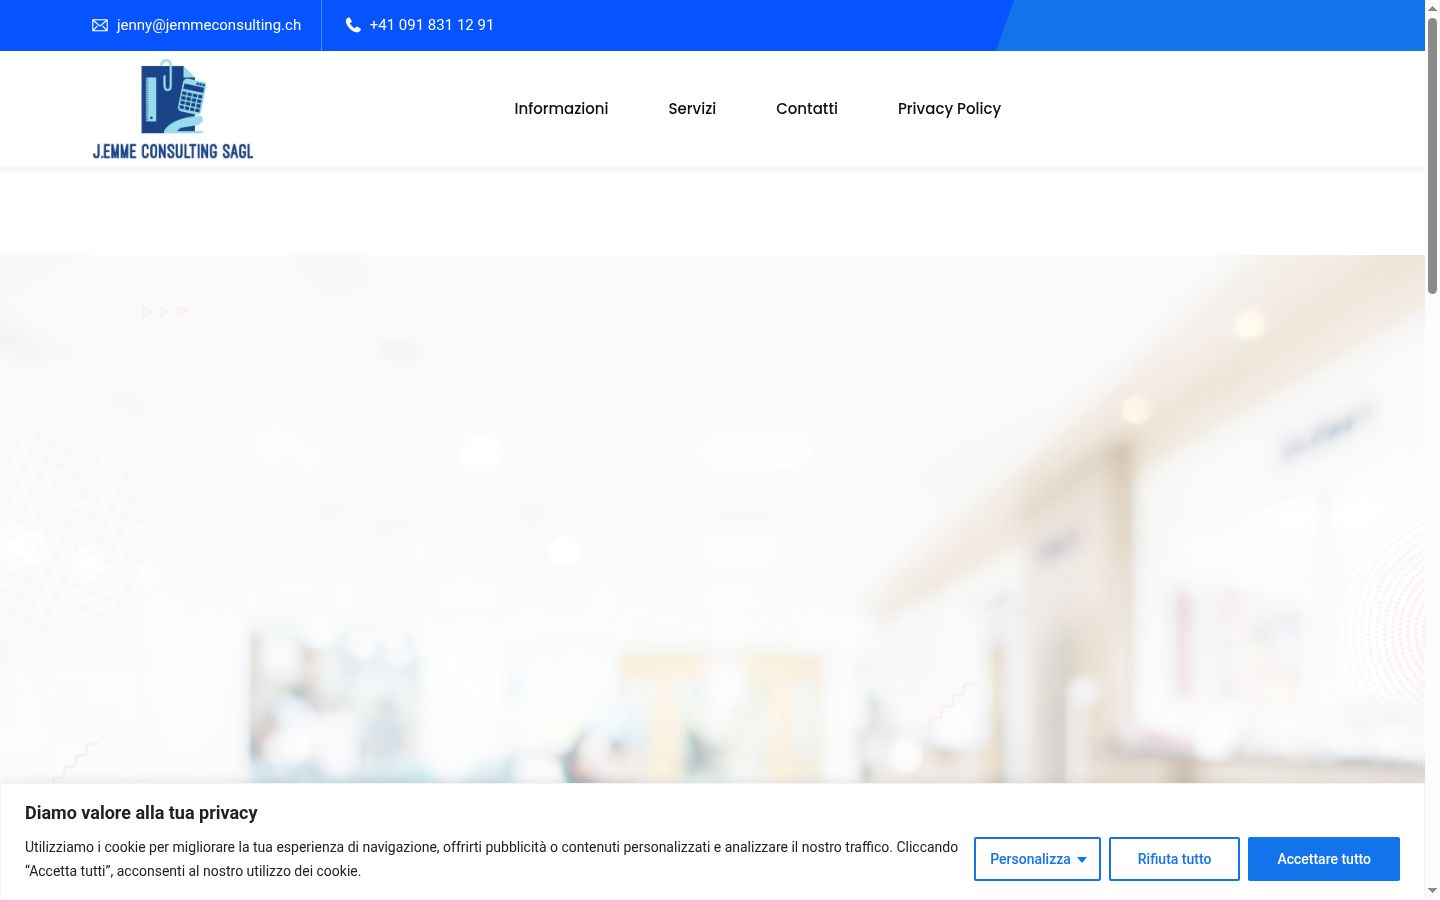Click the phone handset icon

(353, 25)
